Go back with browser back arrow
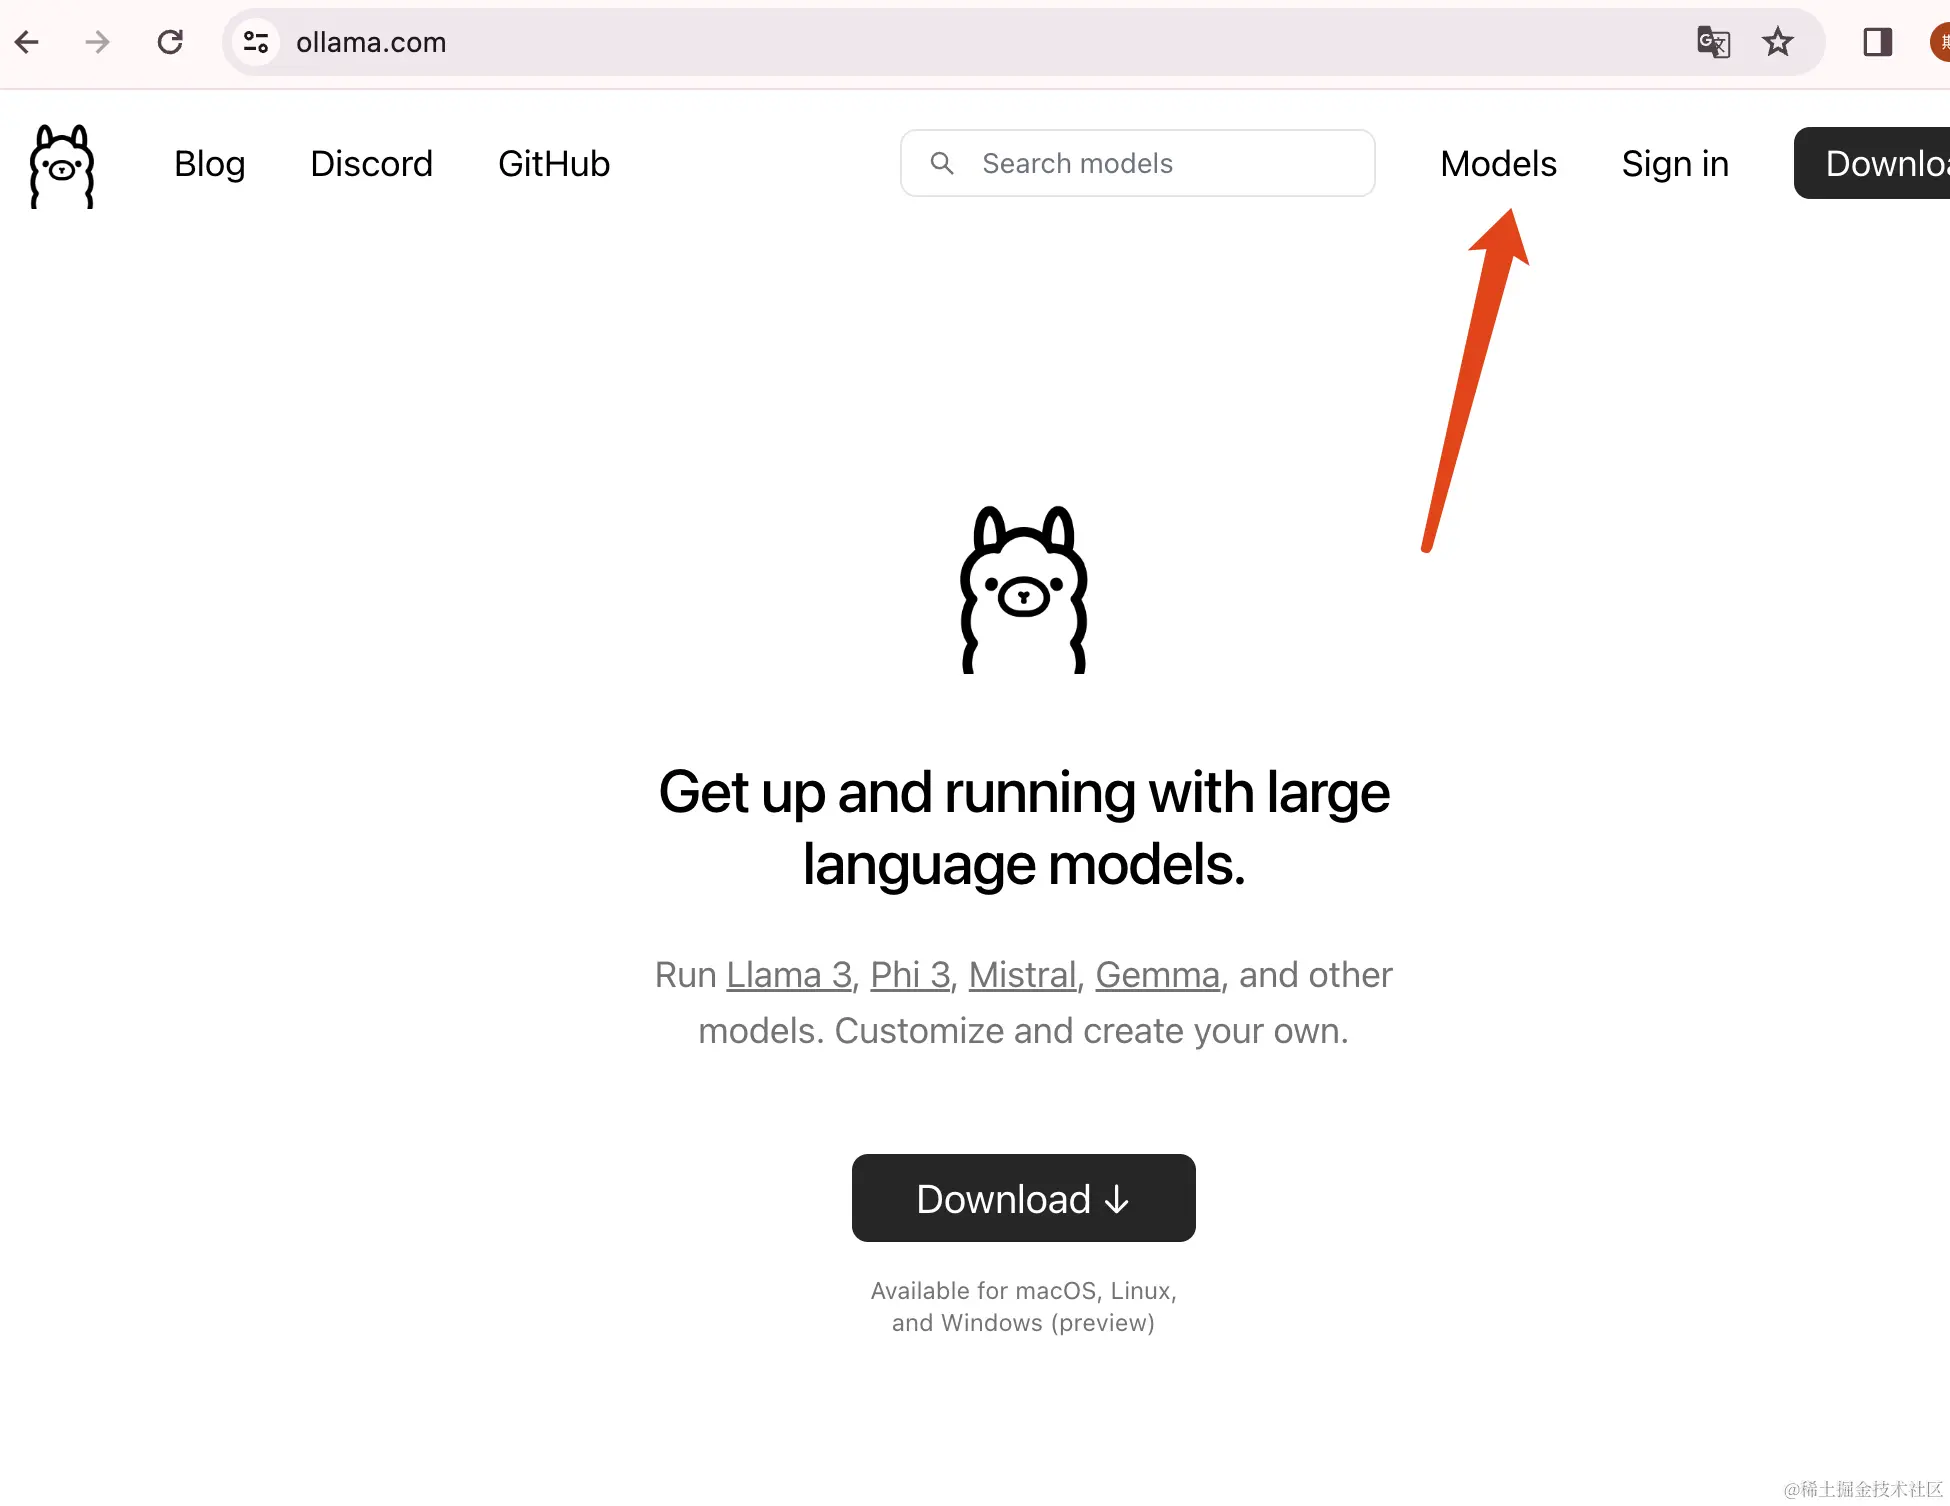Viewport: 1950px width, 1506px height. click(x=27, y=42)
